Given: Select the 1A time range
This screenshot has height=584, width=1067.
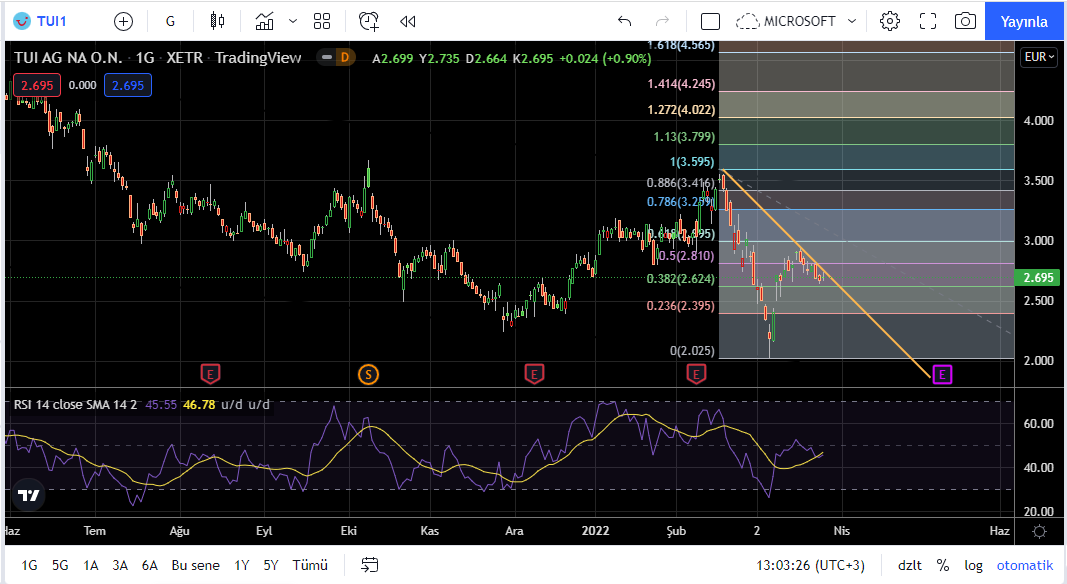Looking at the screenshot, I should point(91,565).
